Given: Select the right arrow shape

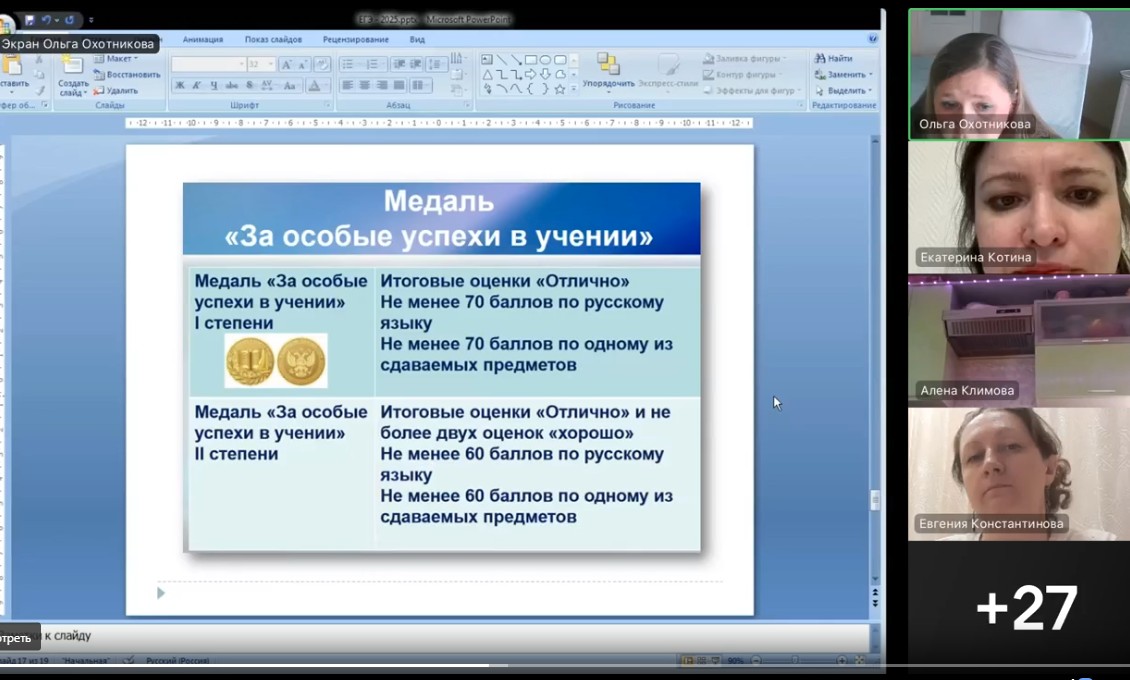Looking at the screenshot, I should [x=531, y=74].
